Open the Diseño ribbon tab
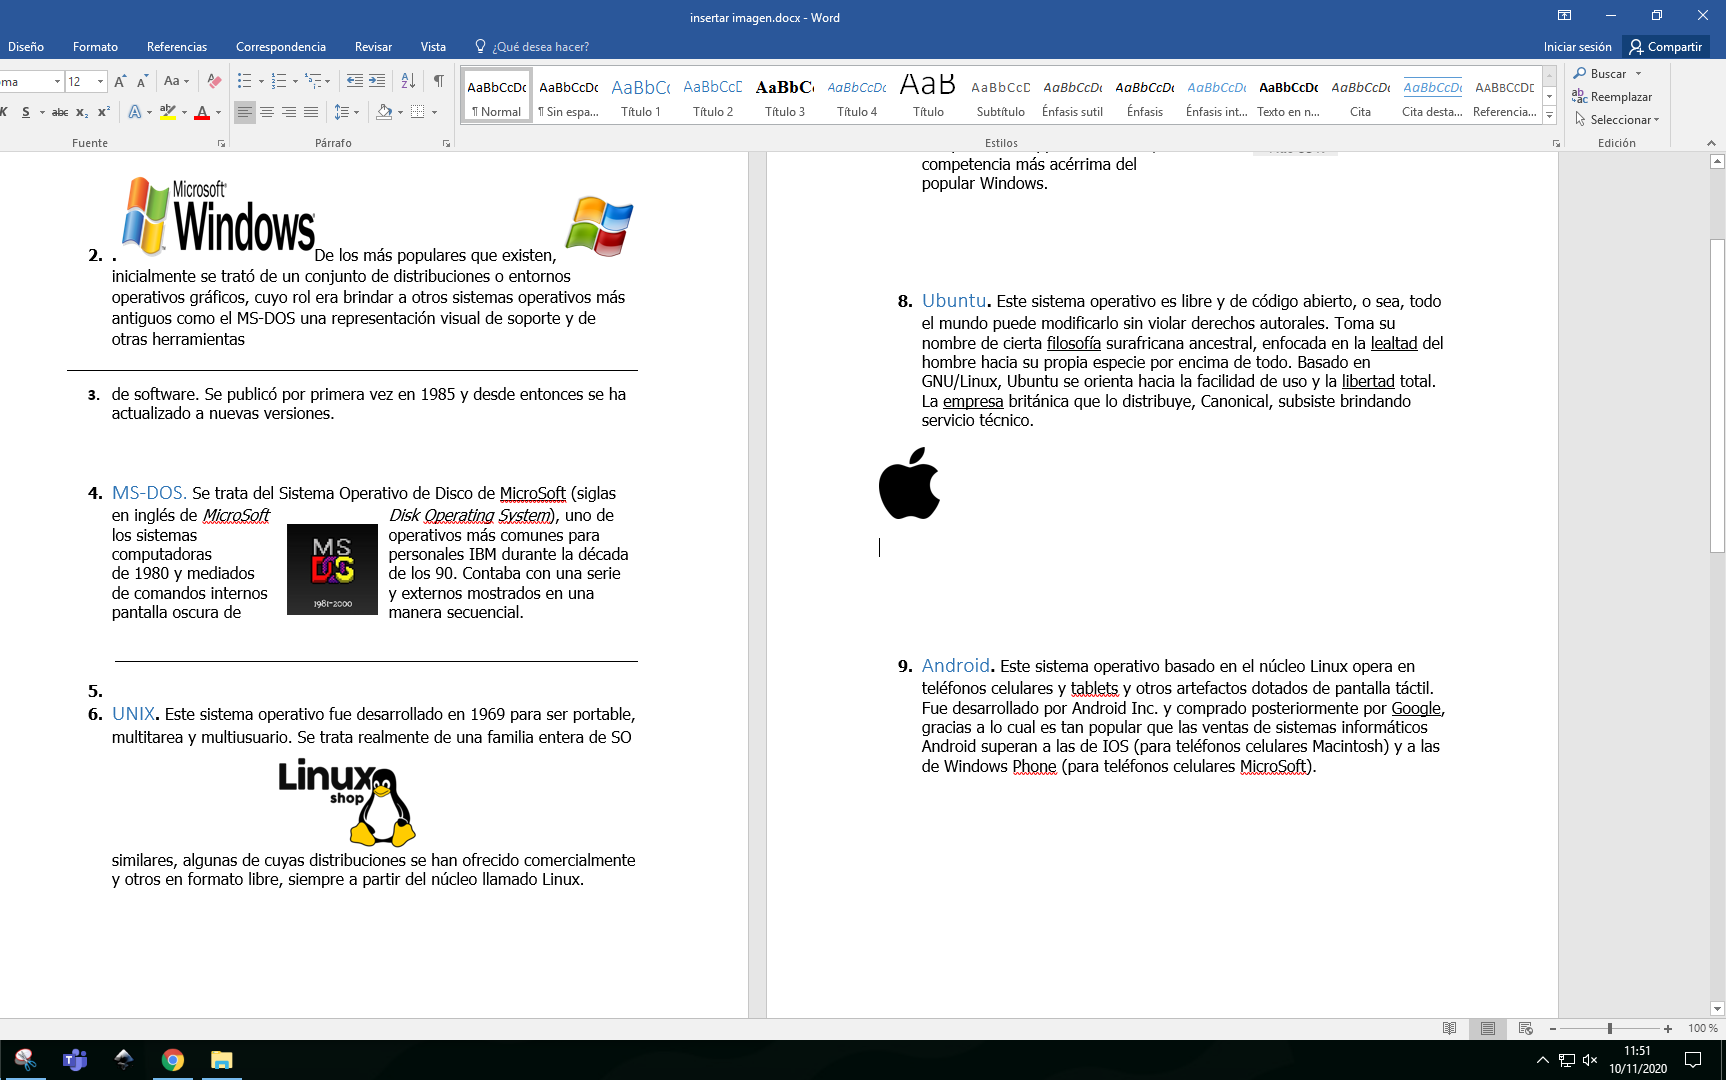1726x1080 pixels. [26, 47]
